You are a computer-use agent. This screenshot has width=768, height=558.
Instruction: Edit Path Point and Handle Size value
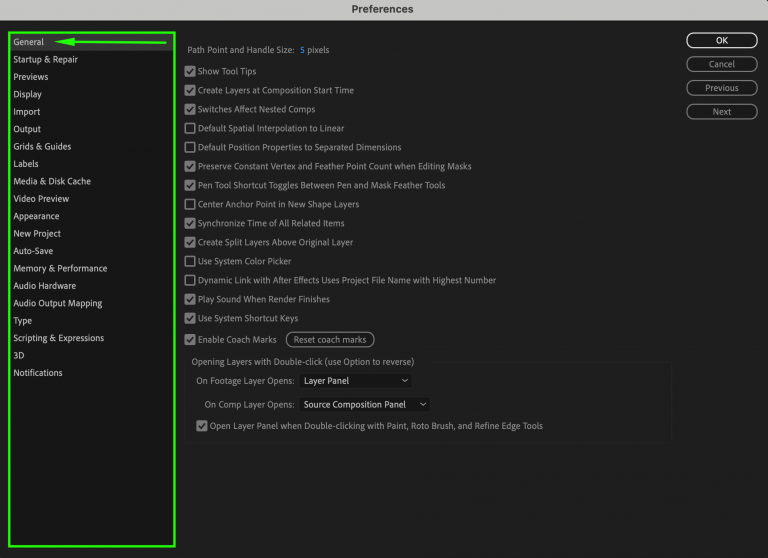click(x=303, y=50)
